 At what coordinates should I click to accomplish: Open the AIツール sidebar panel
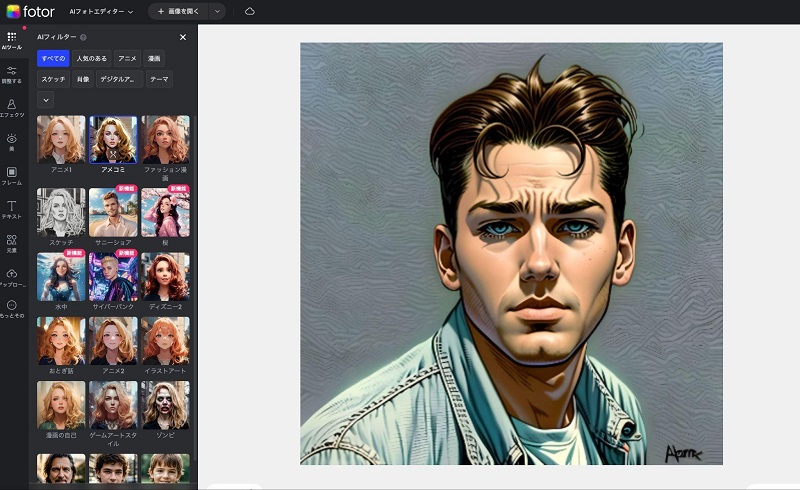[x=12, y=40]
